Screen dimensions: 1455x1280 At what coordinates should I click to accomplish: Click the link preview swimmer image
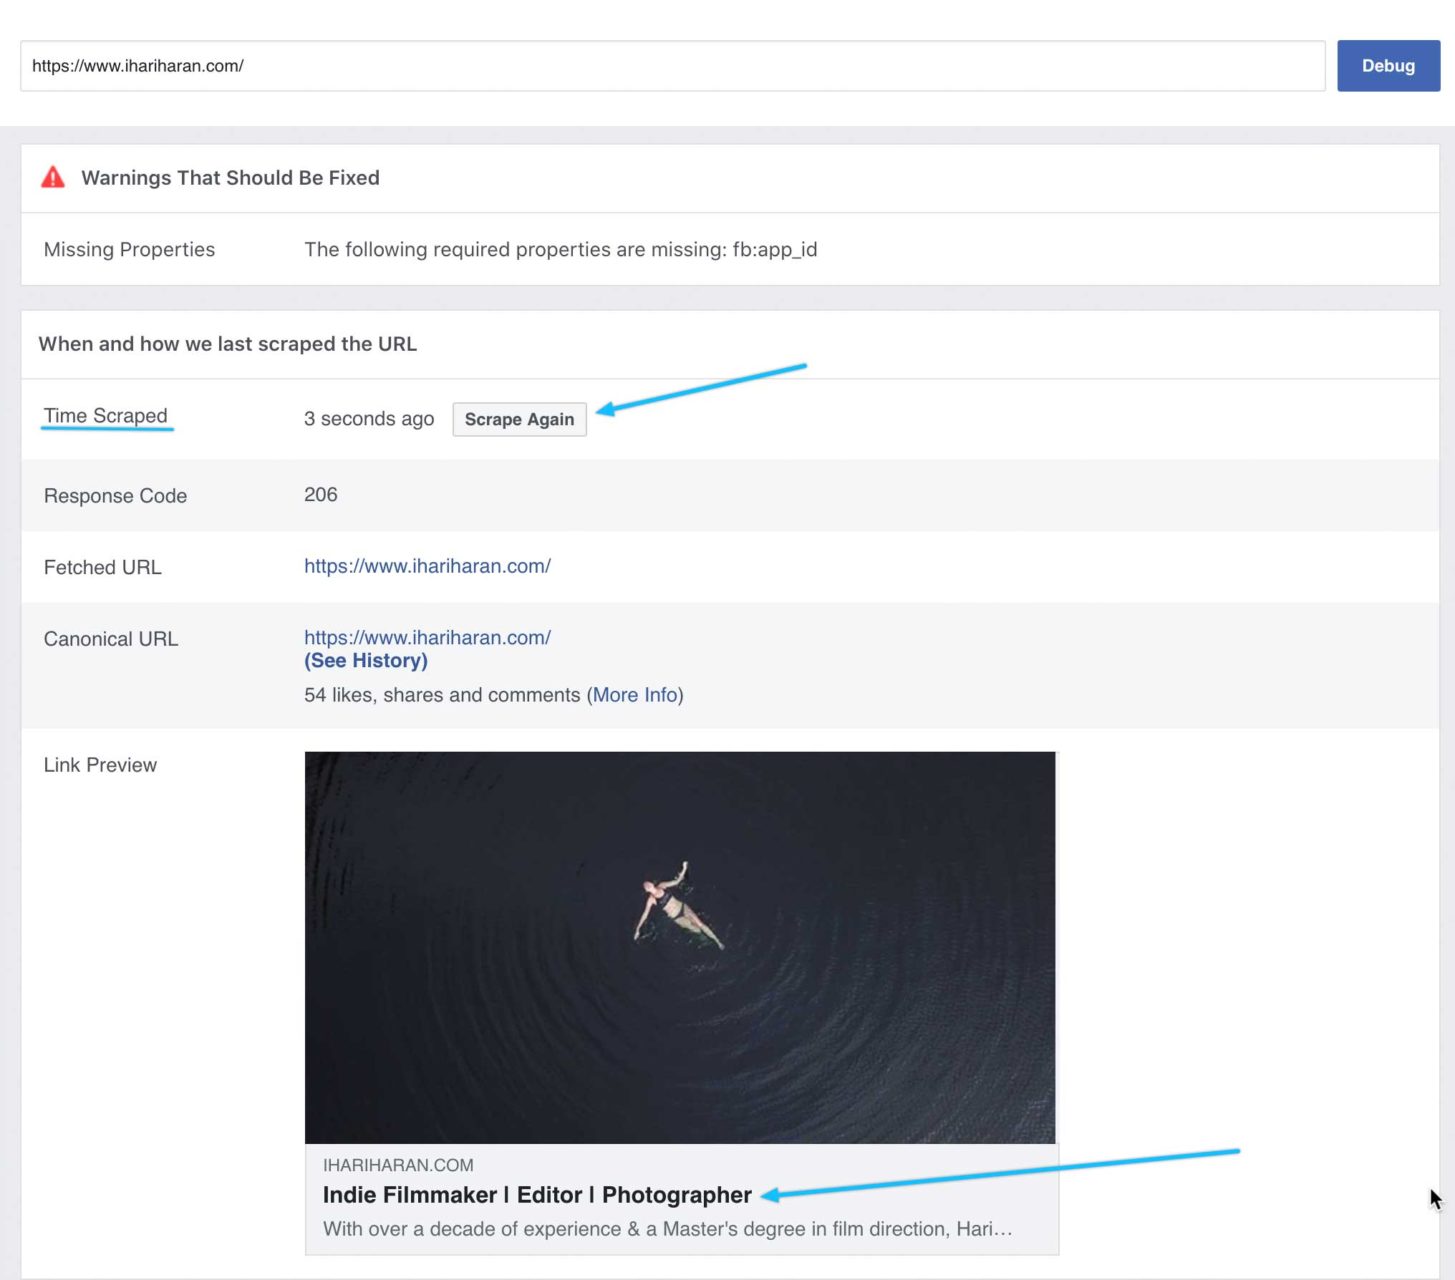point(680,947)
